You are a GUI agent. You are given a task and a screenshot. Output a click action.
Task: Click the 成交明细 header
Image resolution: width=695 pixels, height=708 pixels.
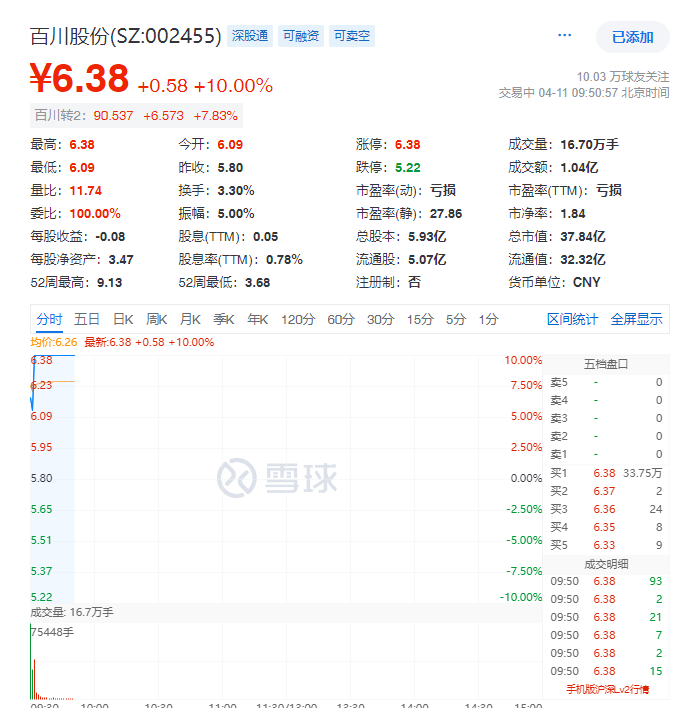click(606, 564)
